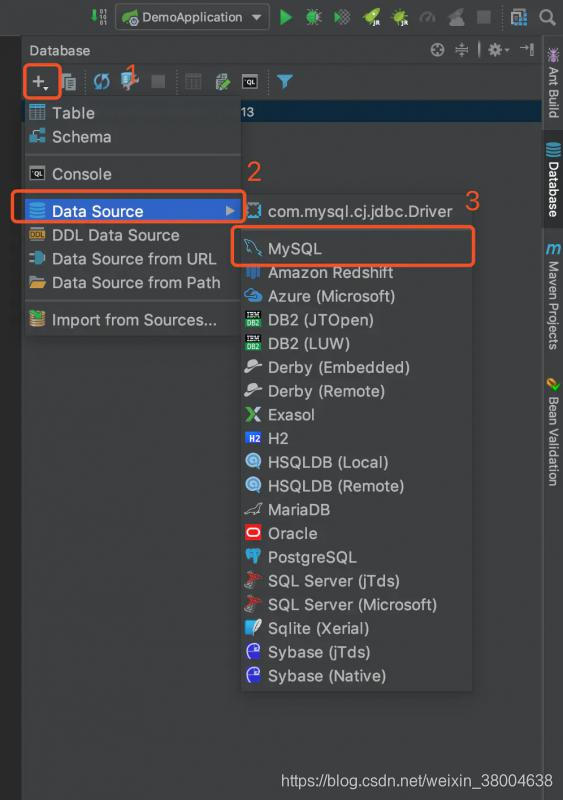
Task: Open the search magnifier icon at top right
Action: pos(547,17)
